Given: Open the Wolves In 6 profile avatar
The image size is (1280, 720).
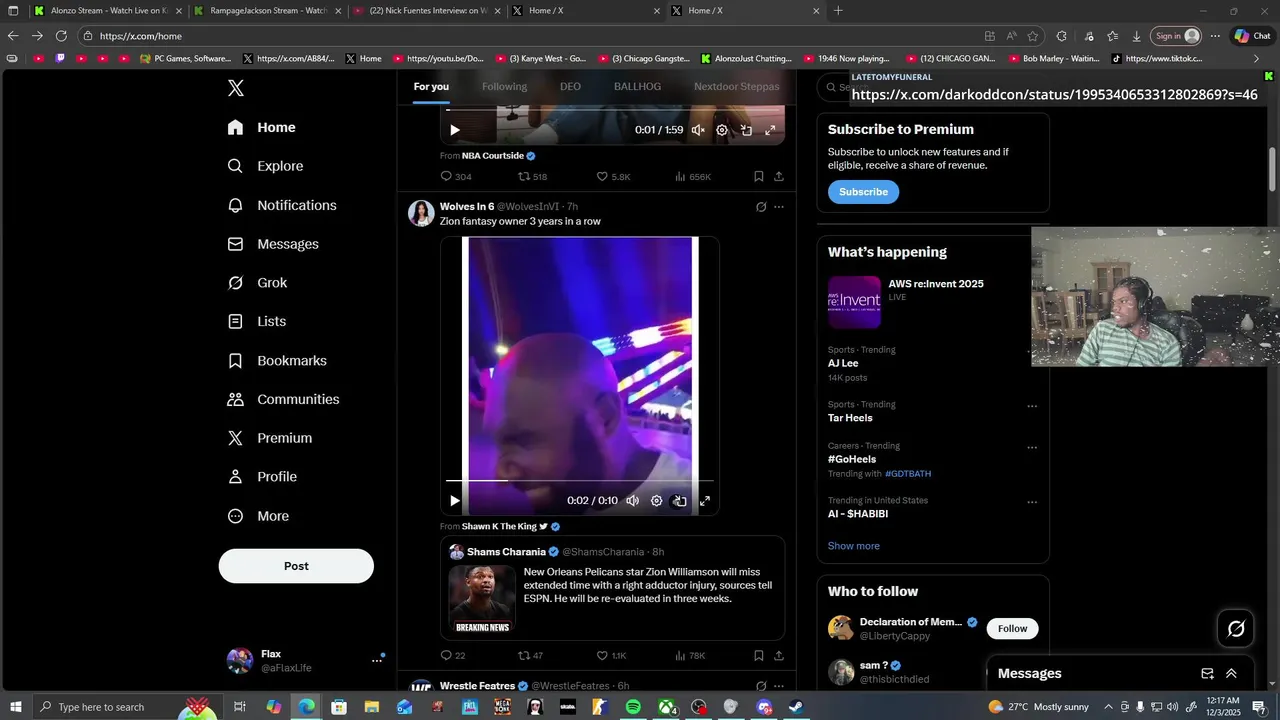Looking at the screenshot, I should (x=421, y=213).
